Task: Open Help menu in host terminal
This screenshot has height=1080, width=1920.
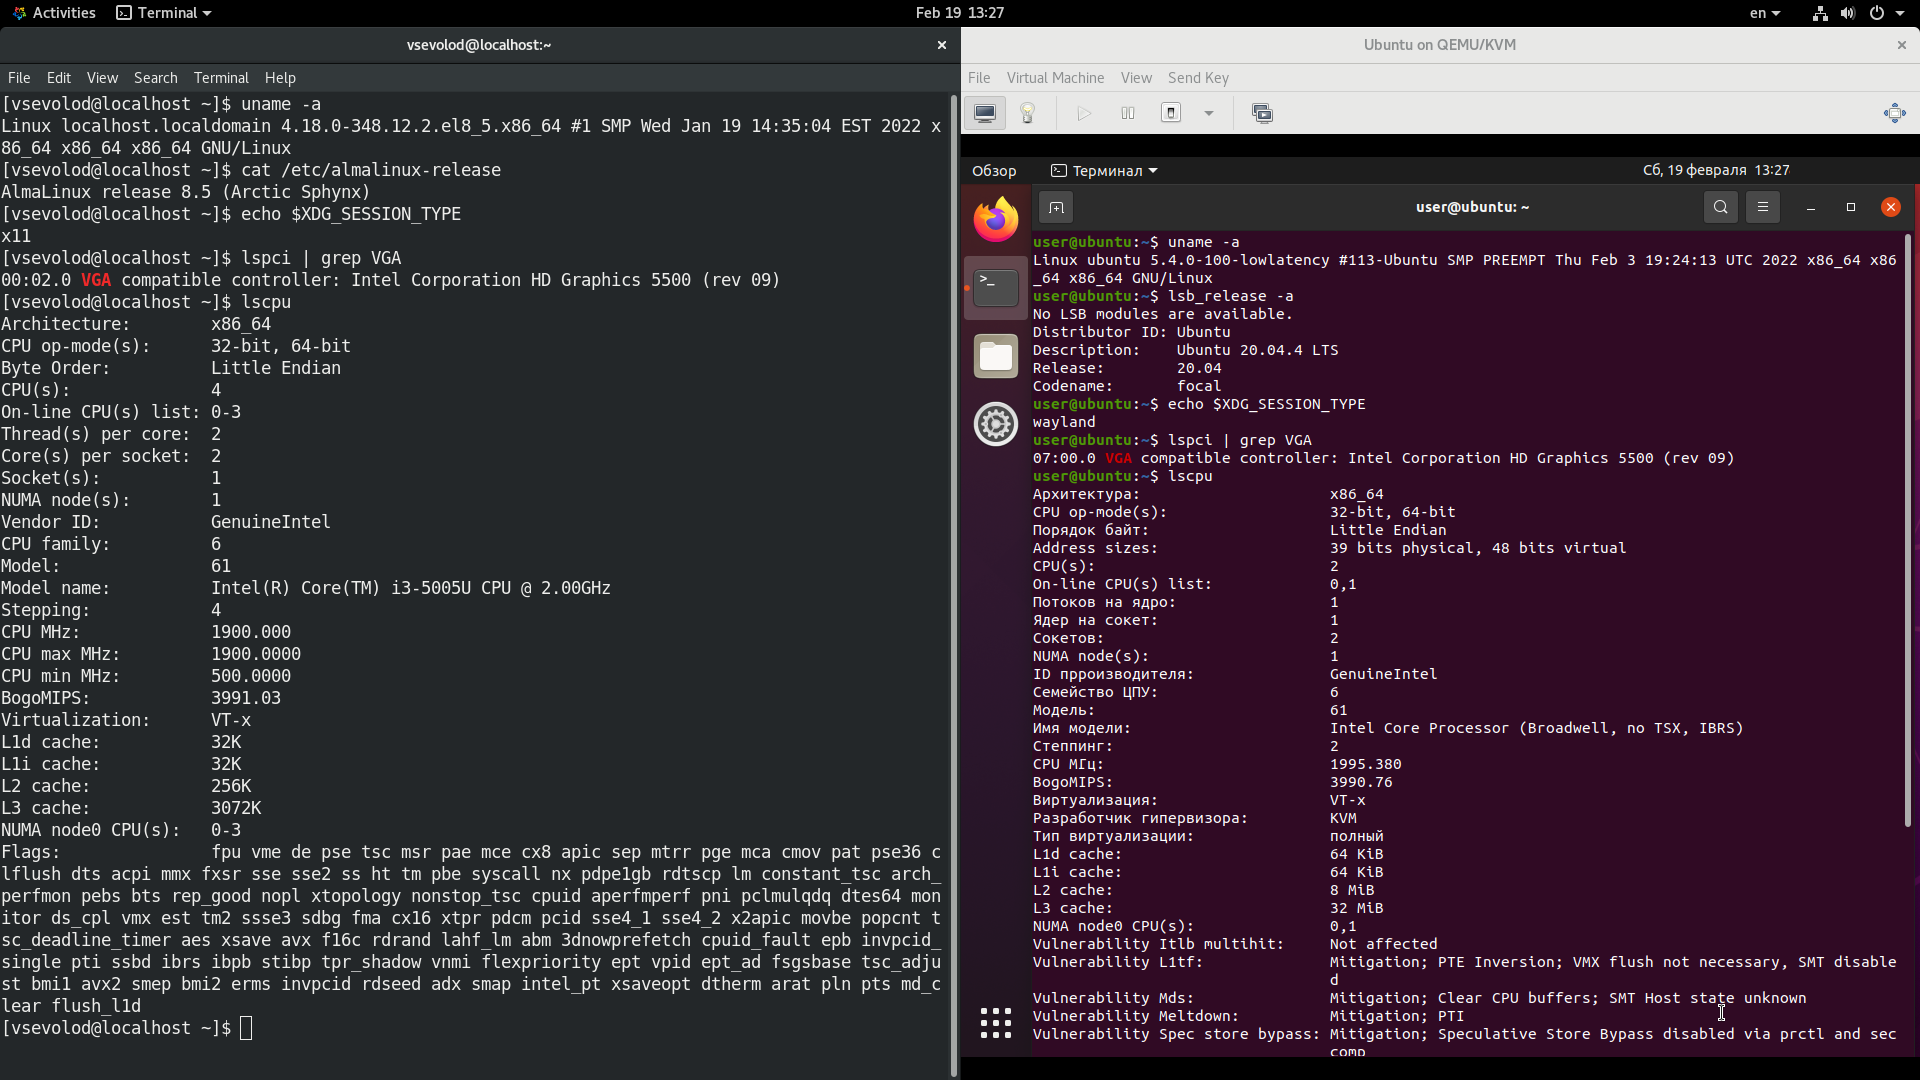Action: pyautogui.click(x=280, y=78)
